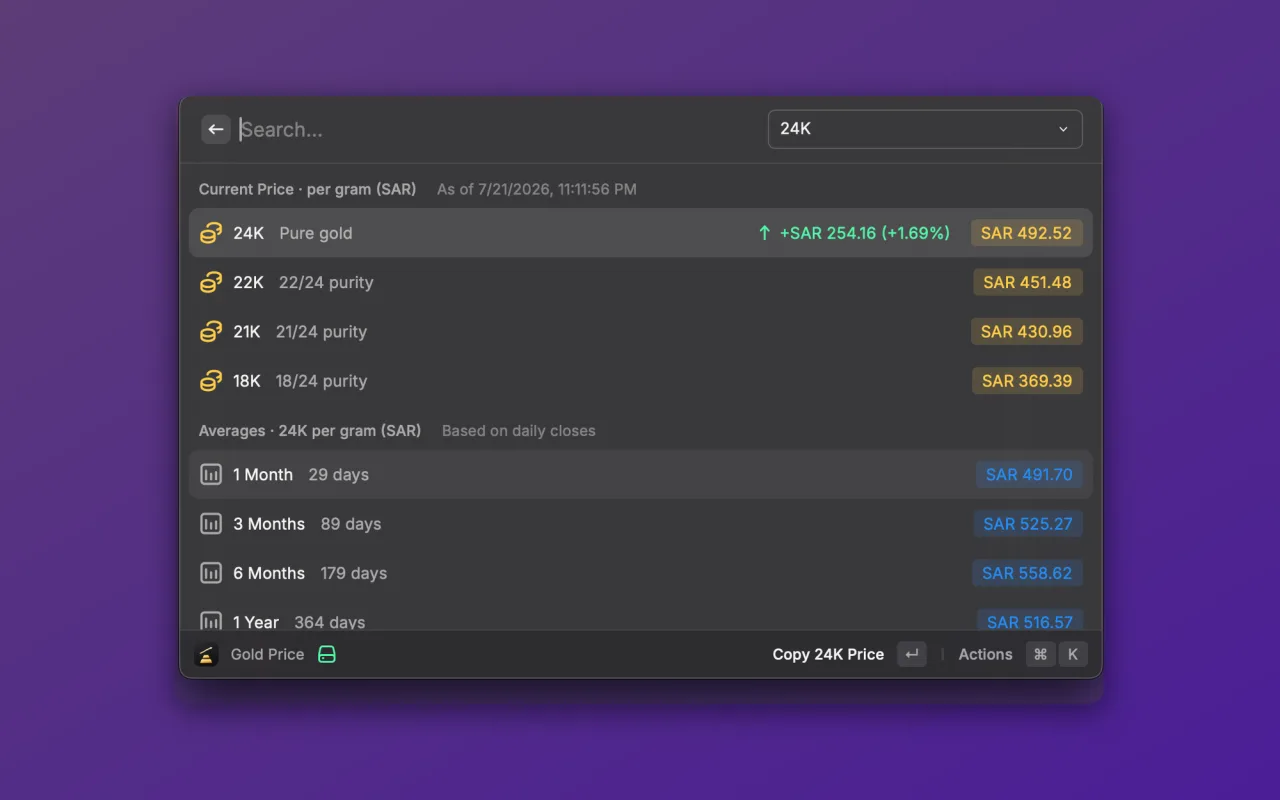Select the 3 Months 89 days row
1280x800 pixels.
(x=641, y=524)
